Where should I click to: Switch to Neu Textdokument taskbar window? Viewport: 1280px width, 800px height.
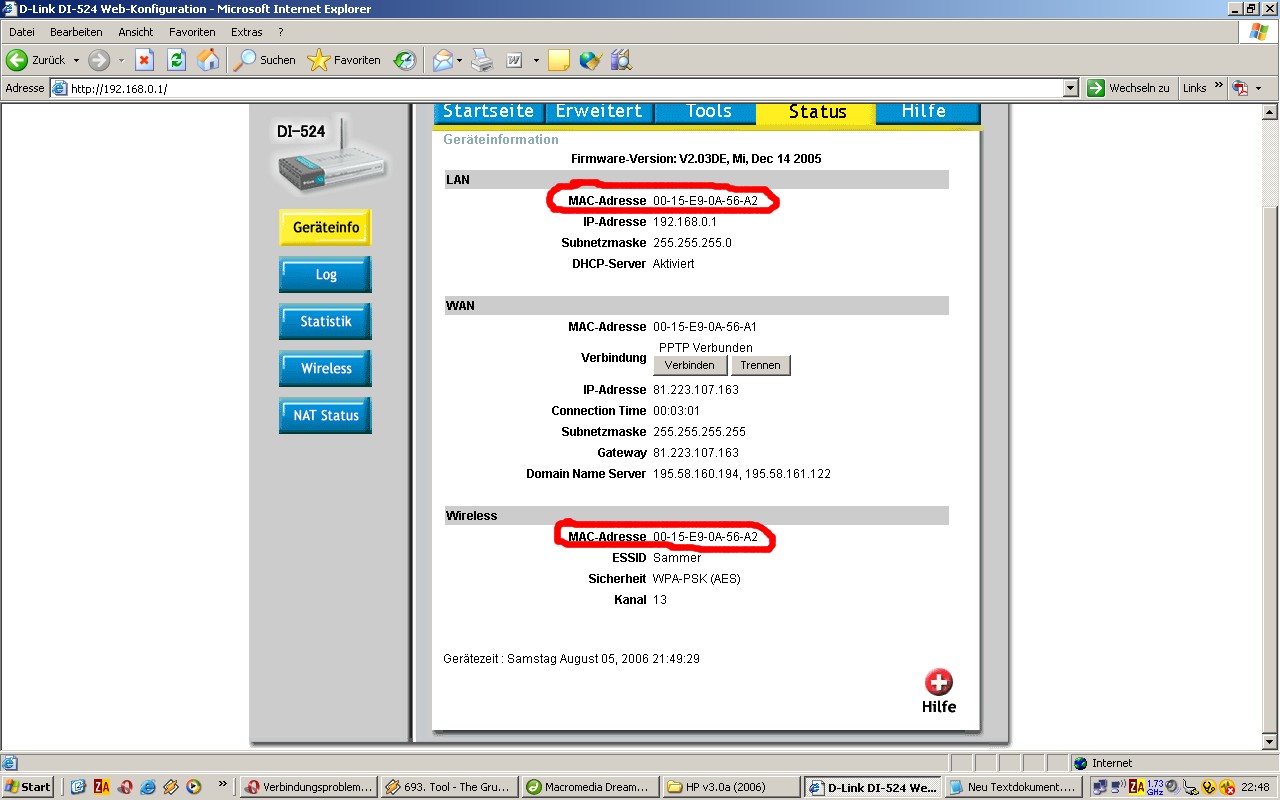[1012, 787]
